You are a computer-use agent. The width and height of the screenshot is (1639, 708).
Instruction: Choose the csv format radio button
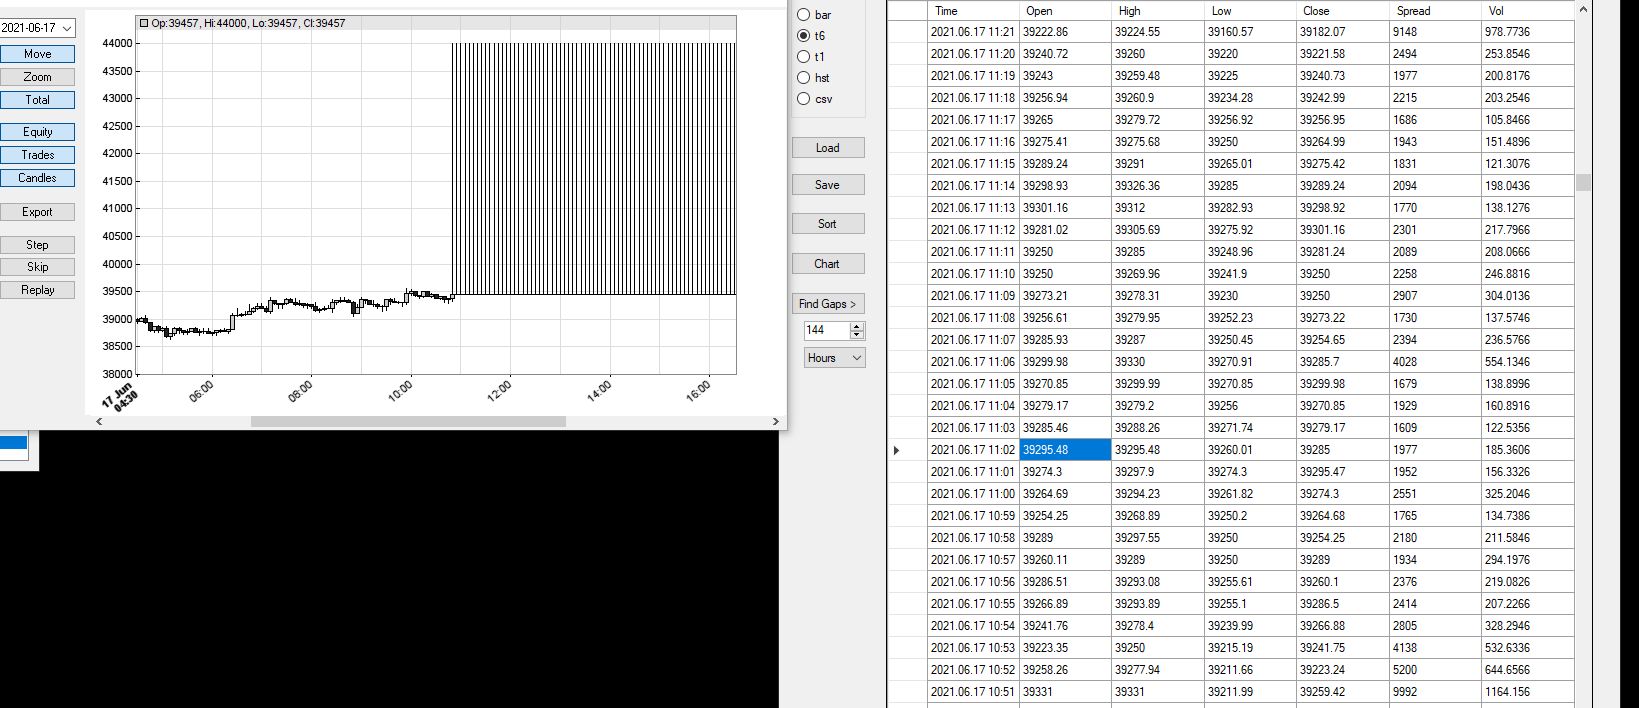point(803,99)
